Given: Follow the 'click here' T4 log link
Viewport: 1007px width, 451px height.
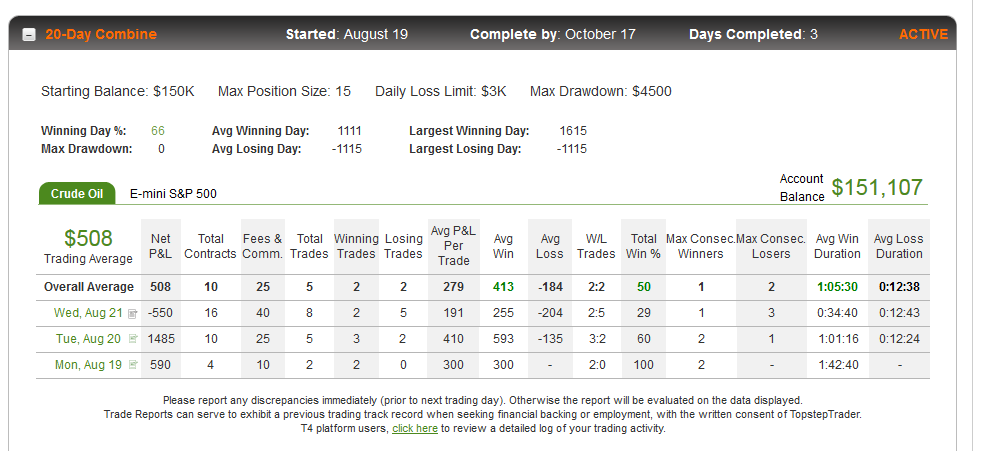Looking at the screenshot, I should point(415,428).
